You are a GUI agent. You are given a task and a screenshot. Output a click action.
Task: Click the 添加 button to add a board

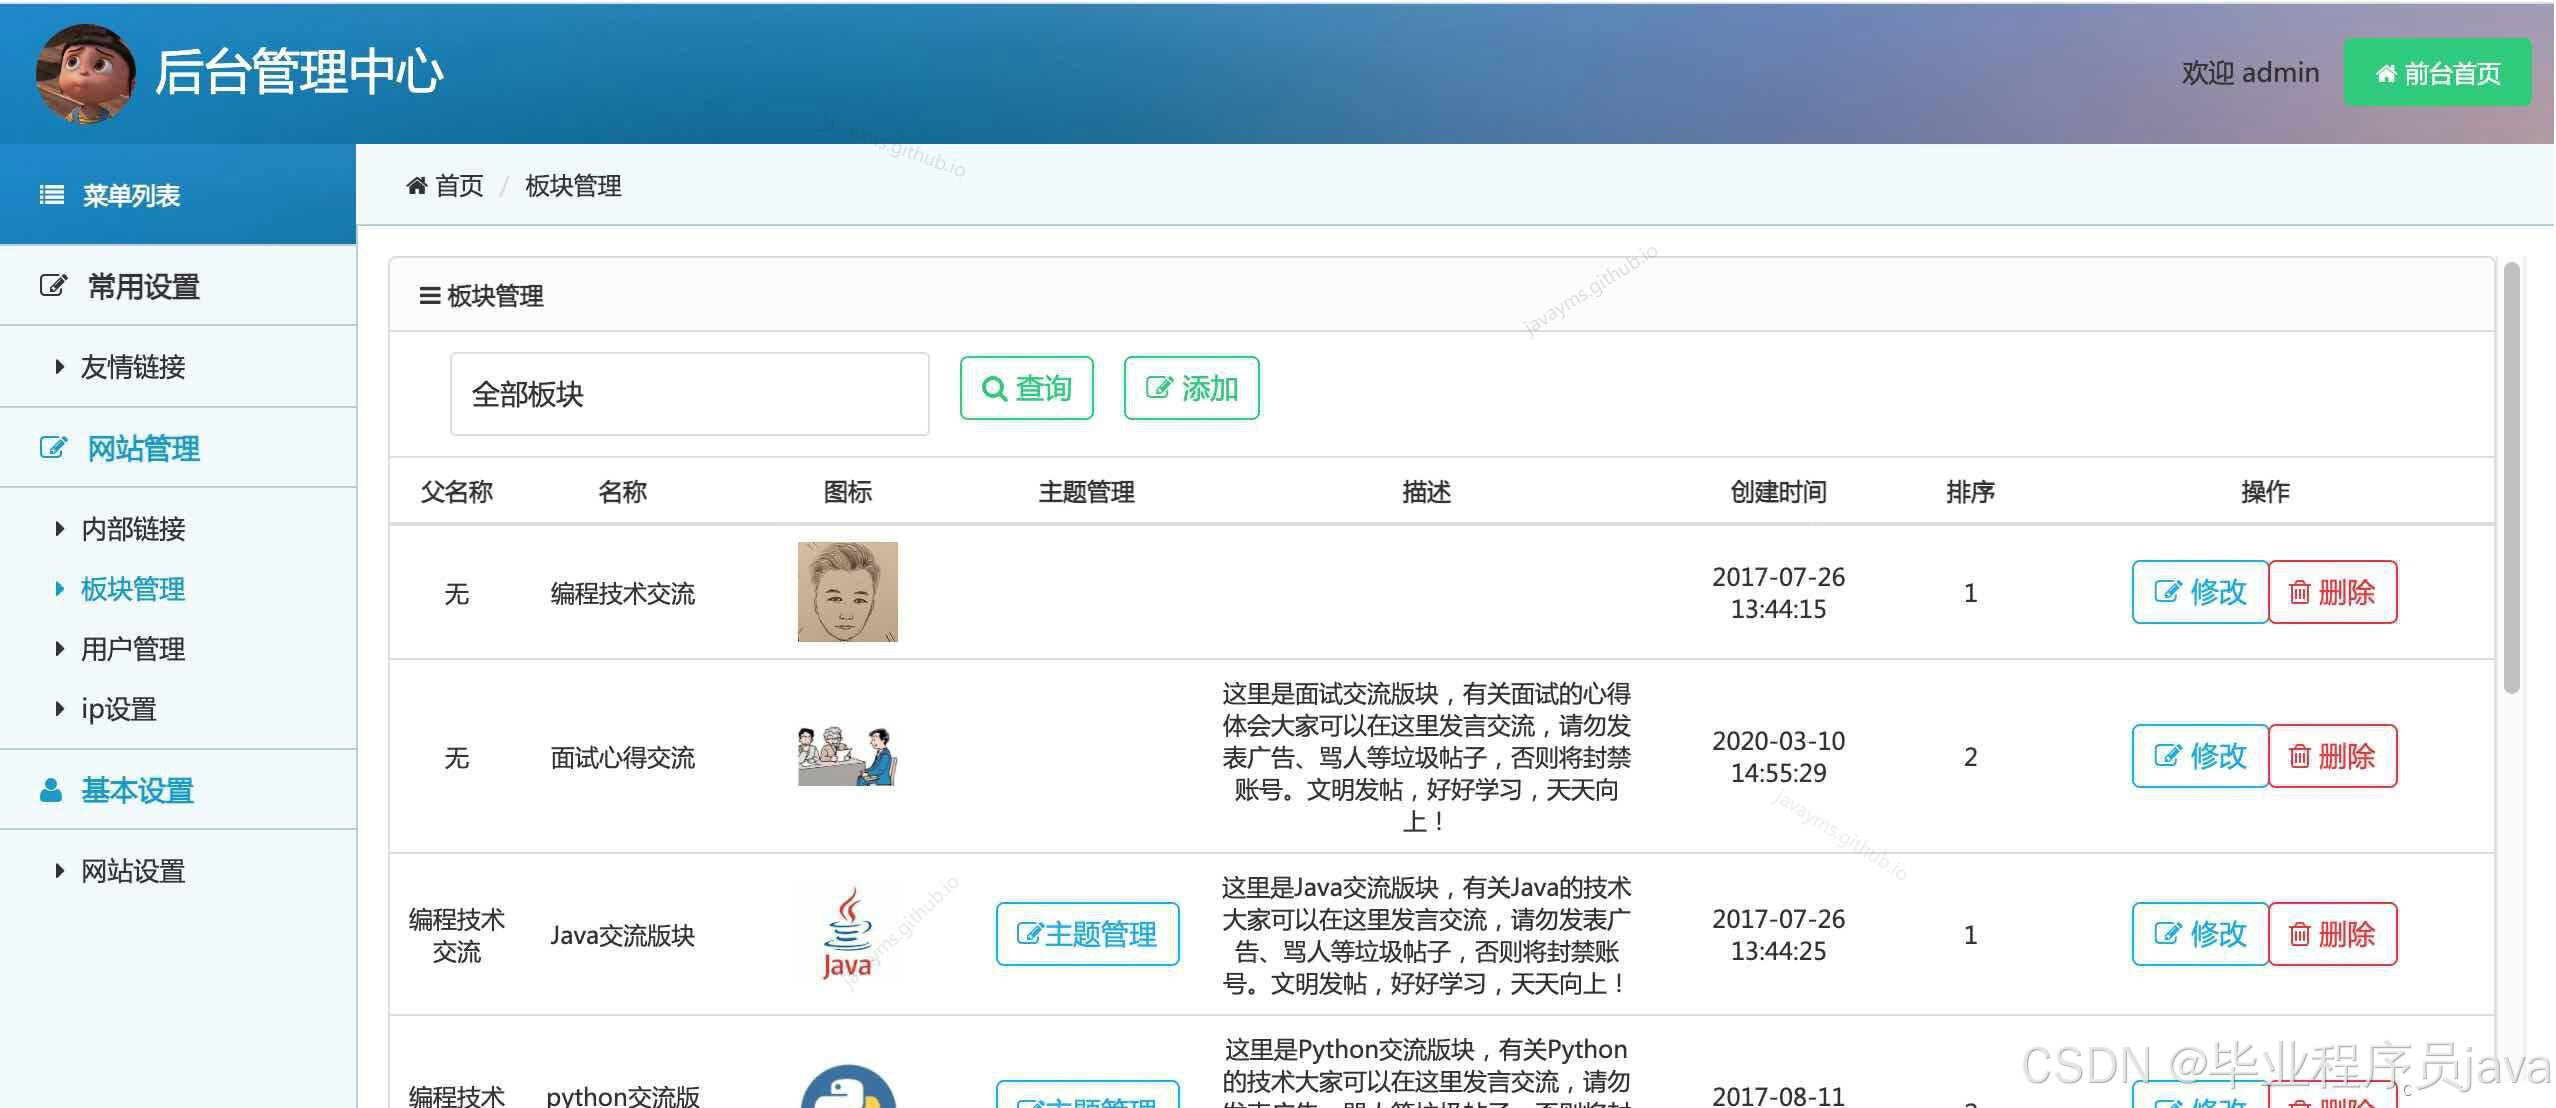tap(1190, 388)
